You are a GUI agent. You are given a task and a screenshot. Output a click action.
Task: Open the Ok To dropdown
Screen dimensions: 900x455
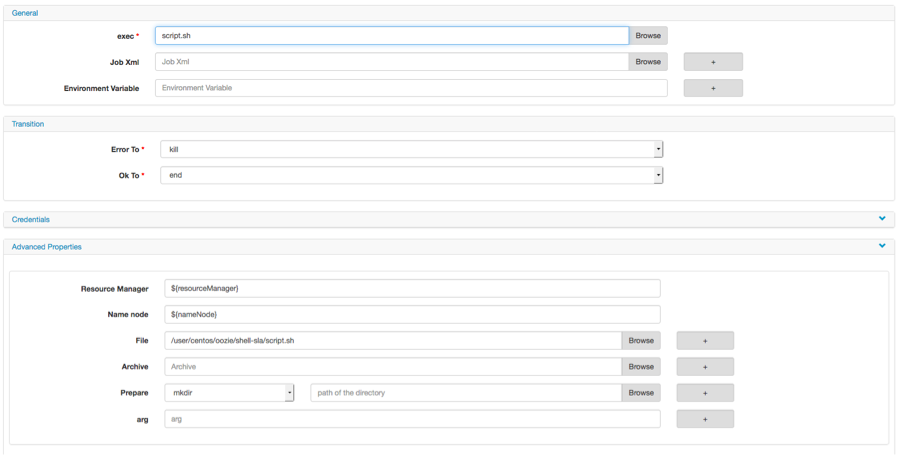point(411,175)
